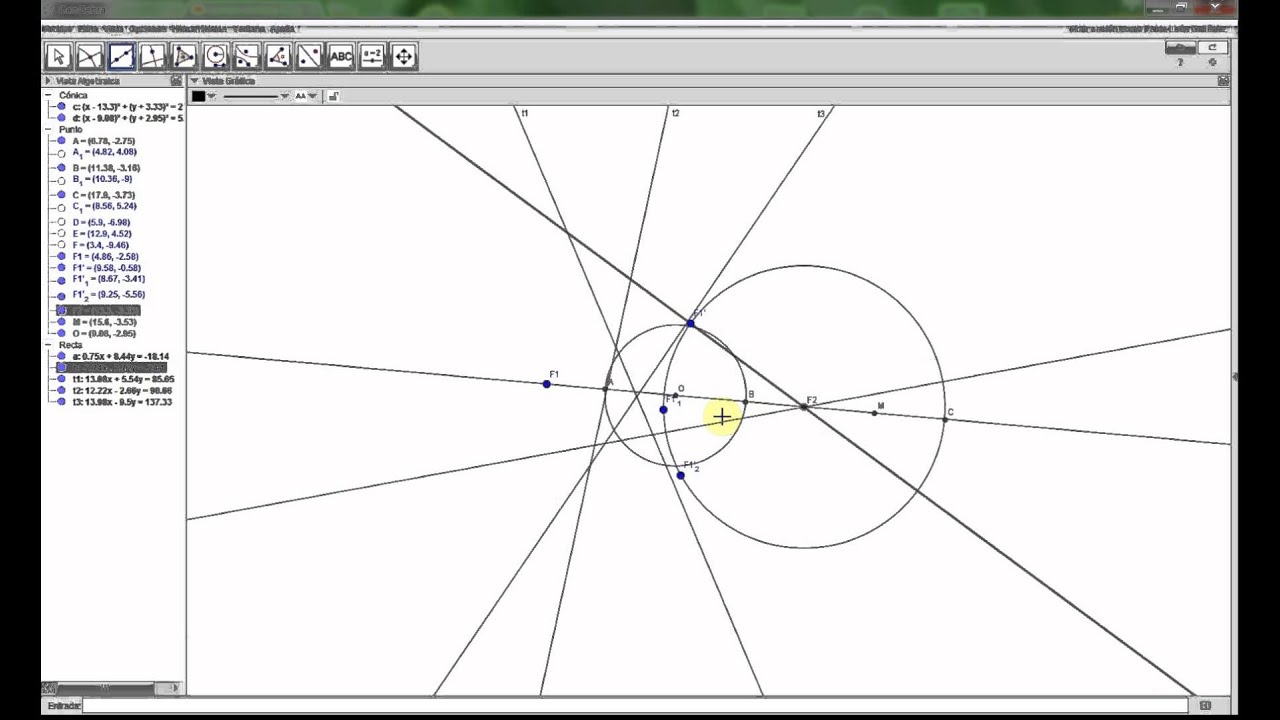Open the color dropdown arrow
Screen dimensions: 1280x720
(211, 96)
